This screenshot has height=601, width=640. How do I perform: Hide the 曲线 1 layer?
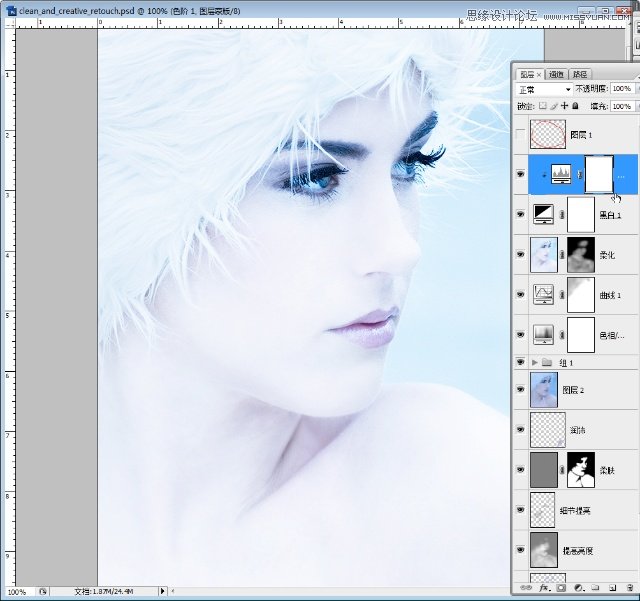pos(520,294)
